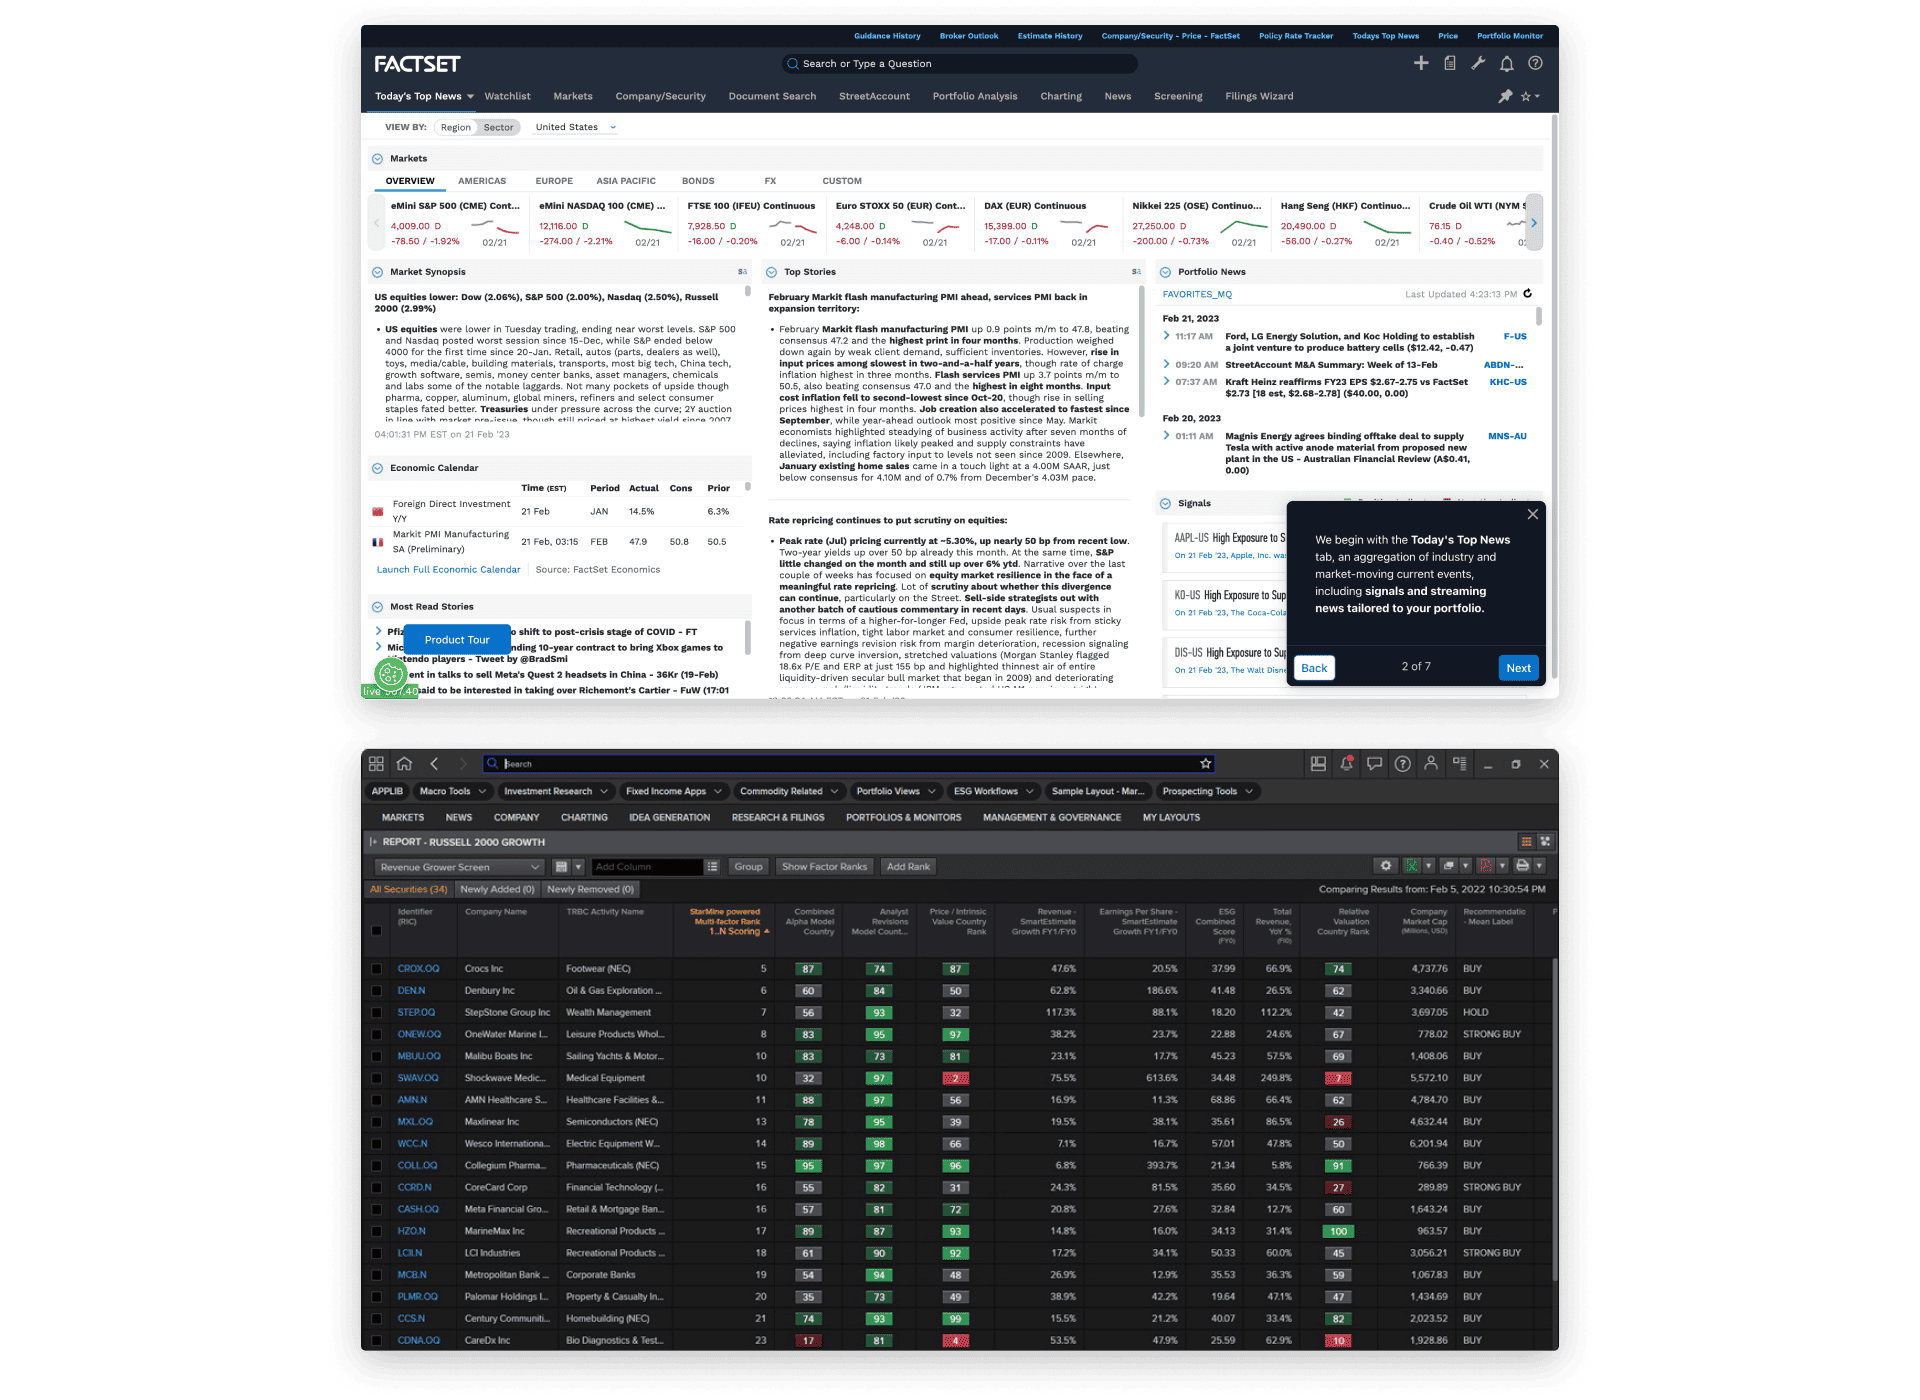The height and width of the screenshot is (1400, 1920).
Task: Tick the checkbox for STEP.OQ row
Action: coord(376,1013)
